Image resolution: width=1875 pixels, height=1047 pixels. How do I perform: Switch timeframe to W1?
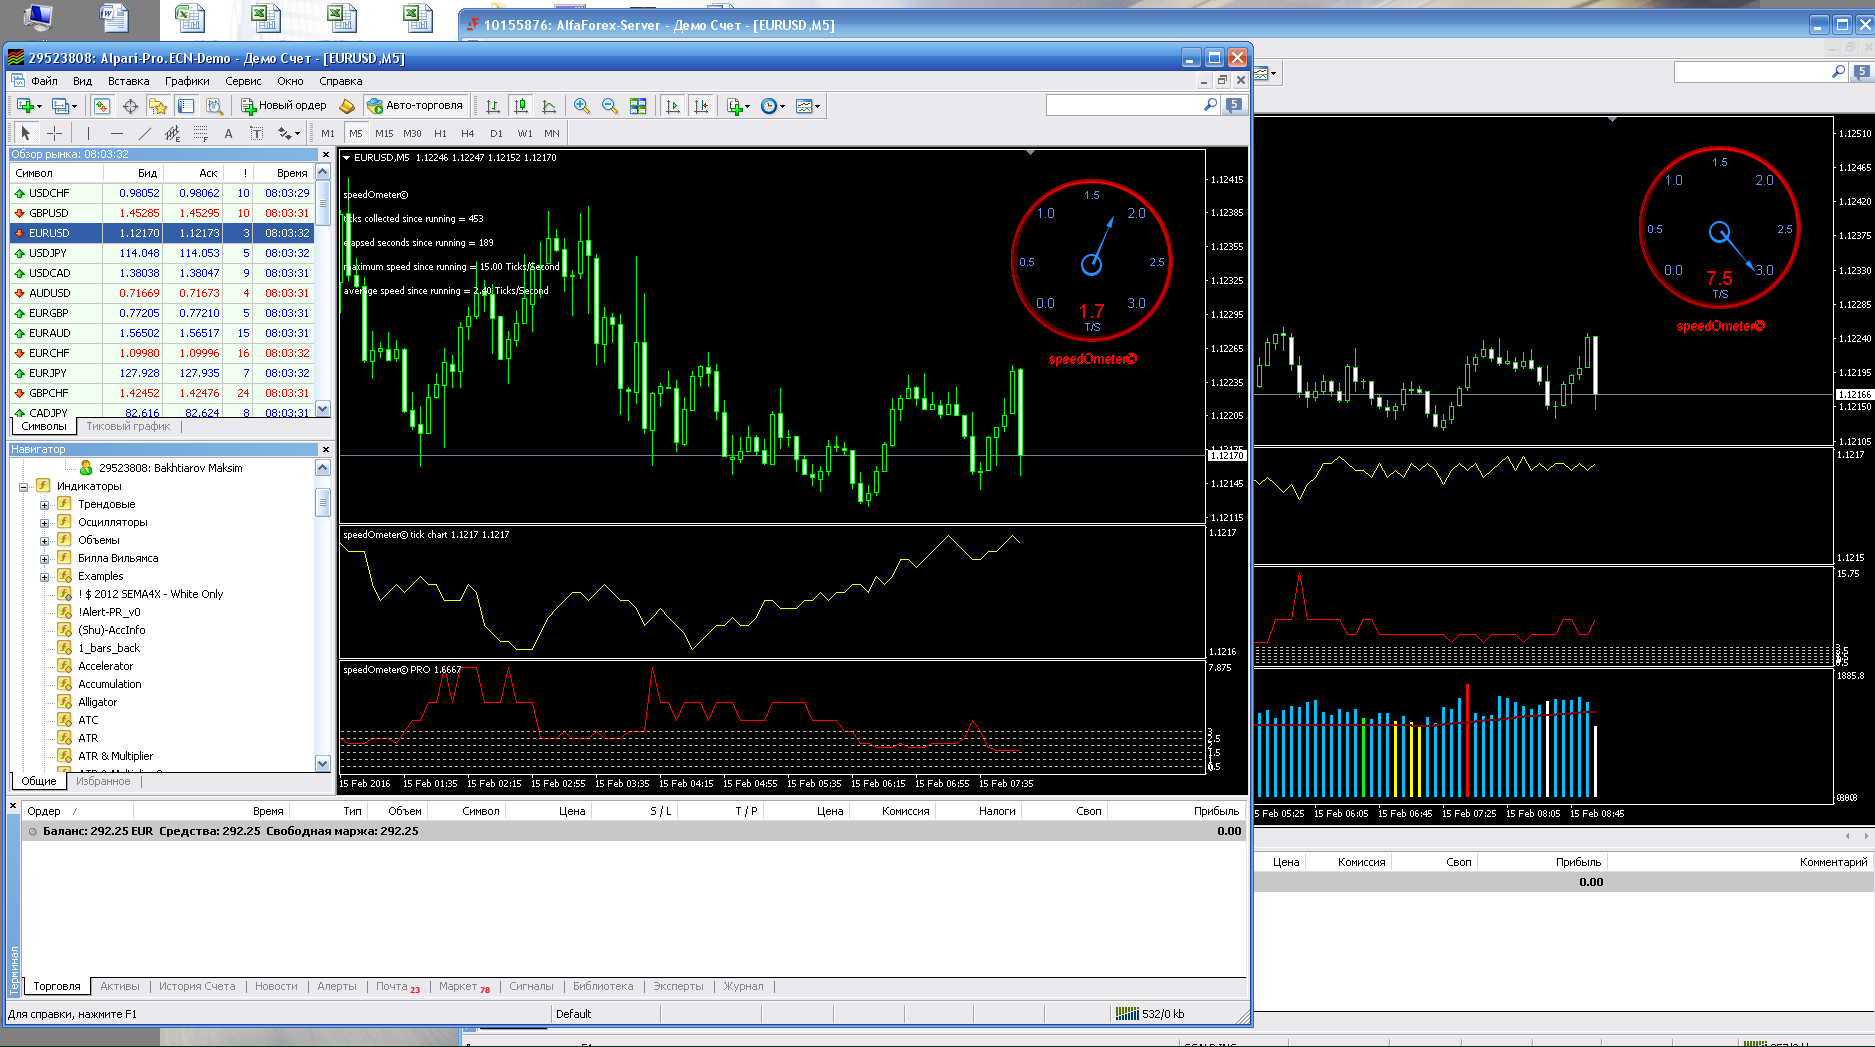point(525,133)
